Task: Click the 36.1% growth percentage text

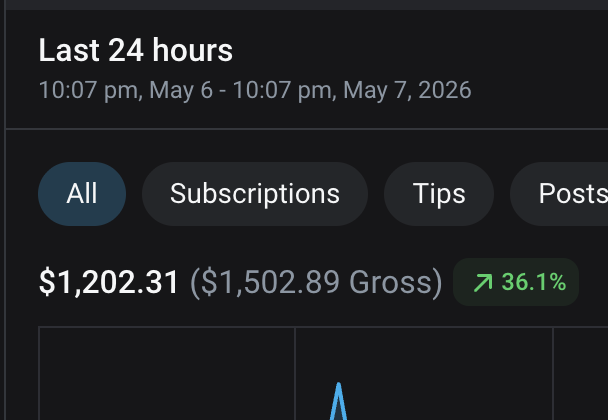Action: coord(534,282)
